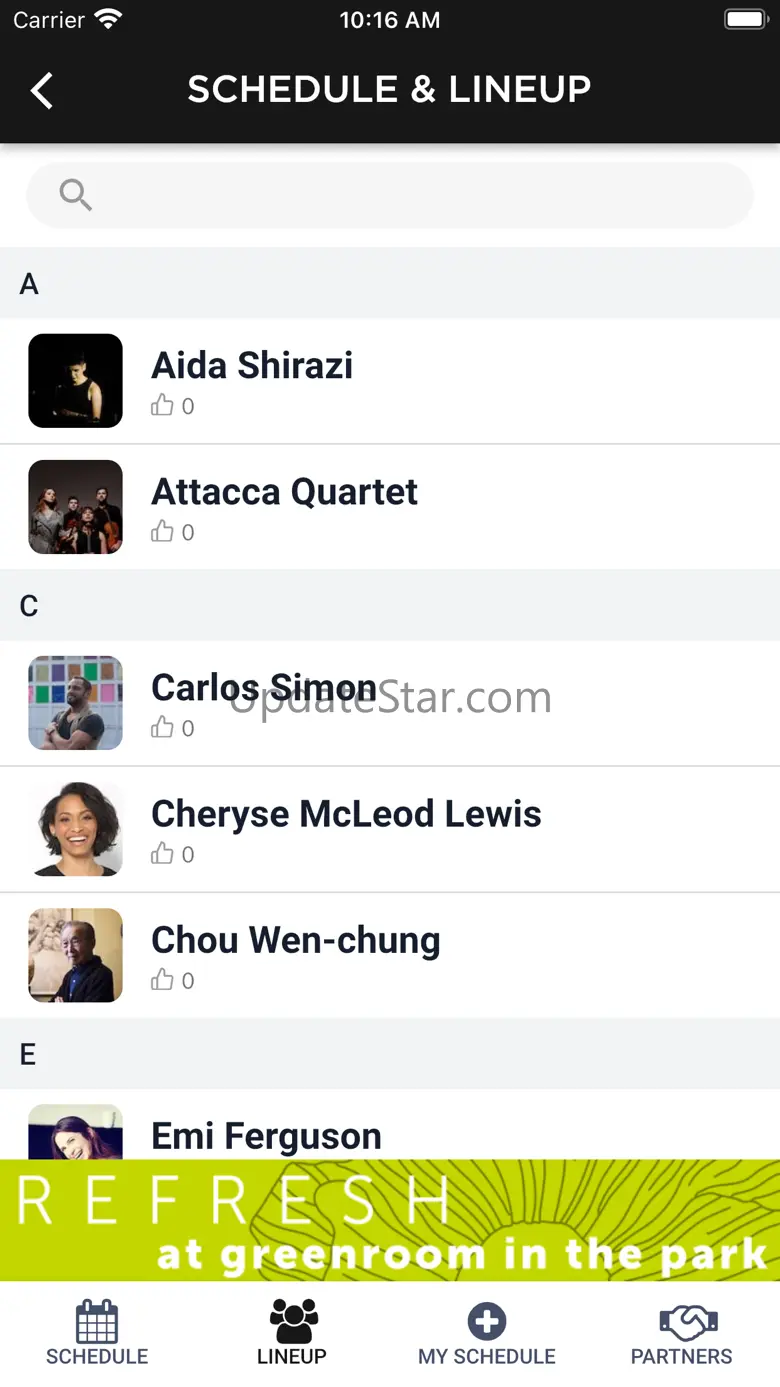Click the magnifying glass search icon

pos(76,195)
